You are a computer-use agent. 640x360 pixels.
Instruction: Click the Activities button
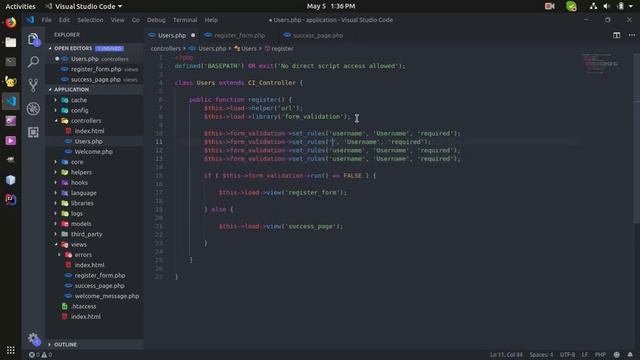click(20, 6)
